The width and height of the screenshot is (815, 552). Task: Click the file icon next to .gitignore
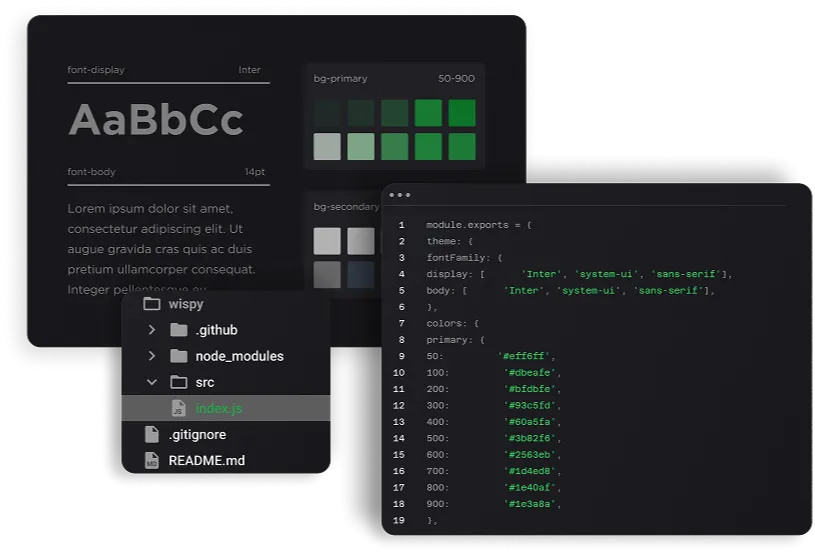[152, 435]
